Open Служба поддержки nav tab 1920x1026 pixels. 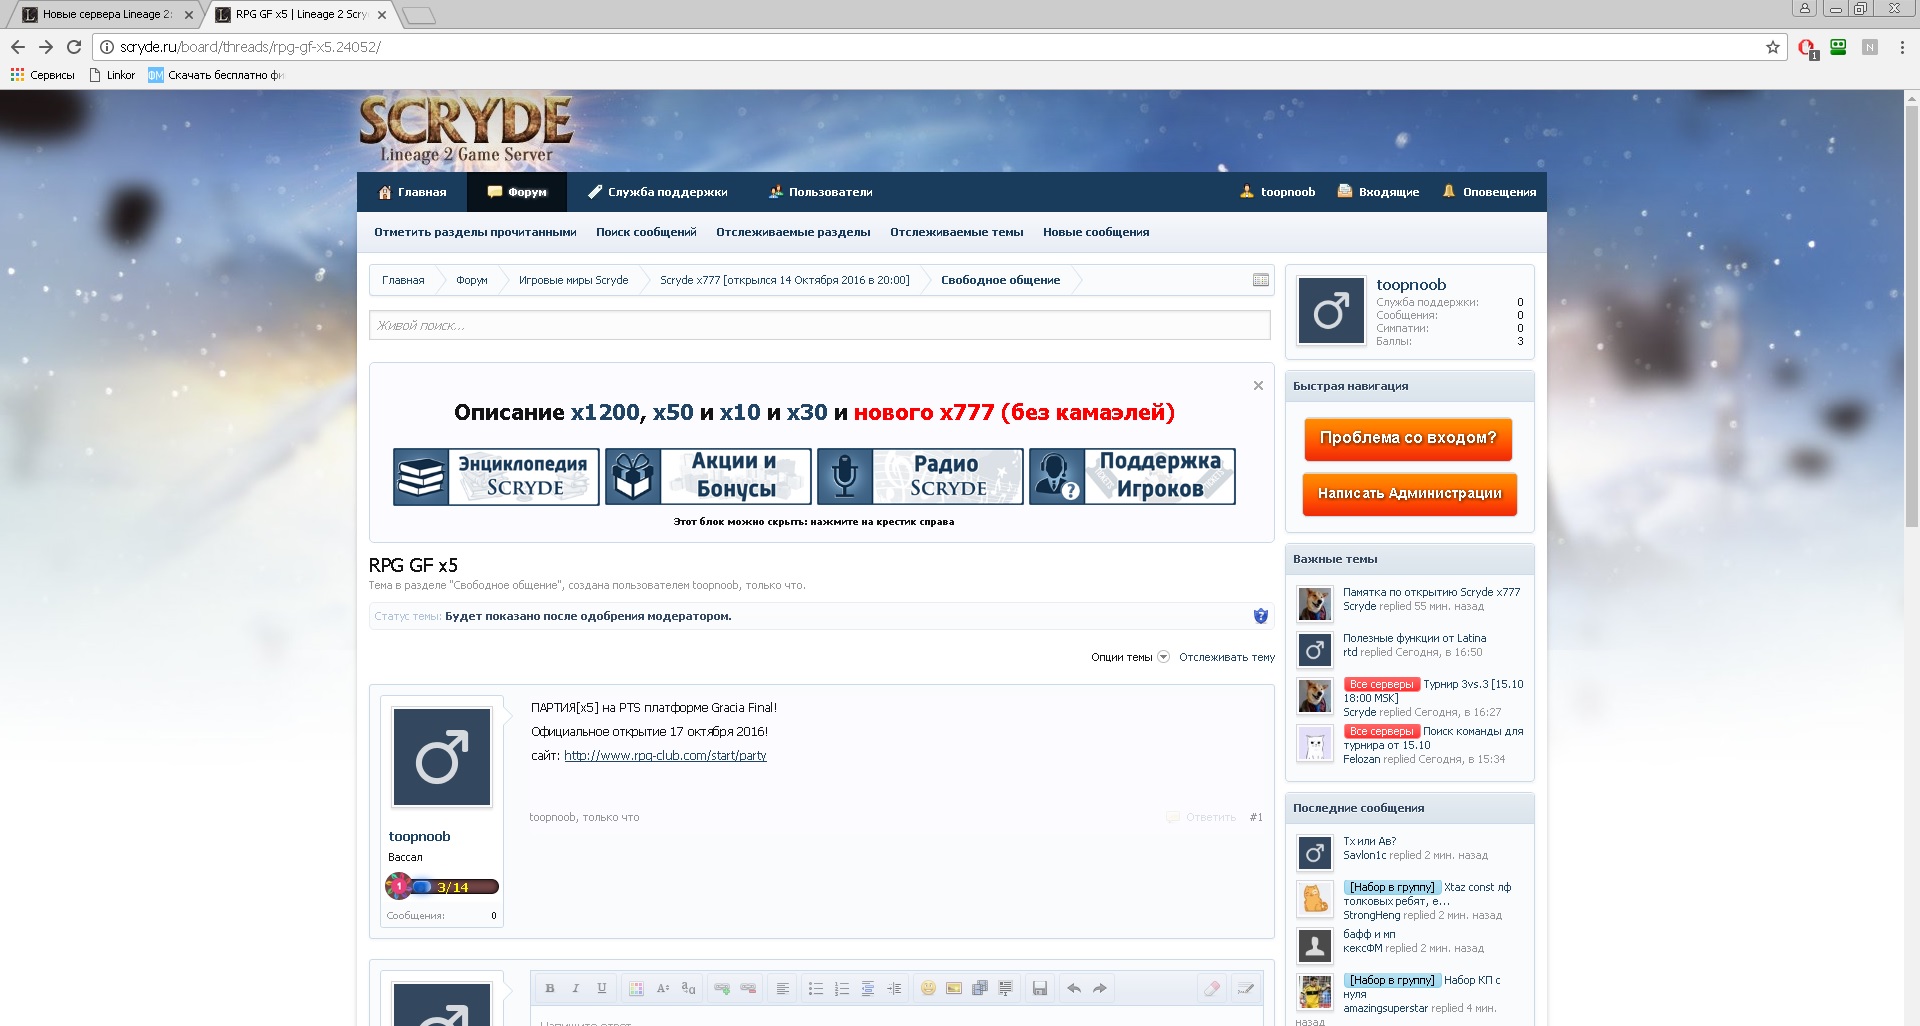(658, 192)
